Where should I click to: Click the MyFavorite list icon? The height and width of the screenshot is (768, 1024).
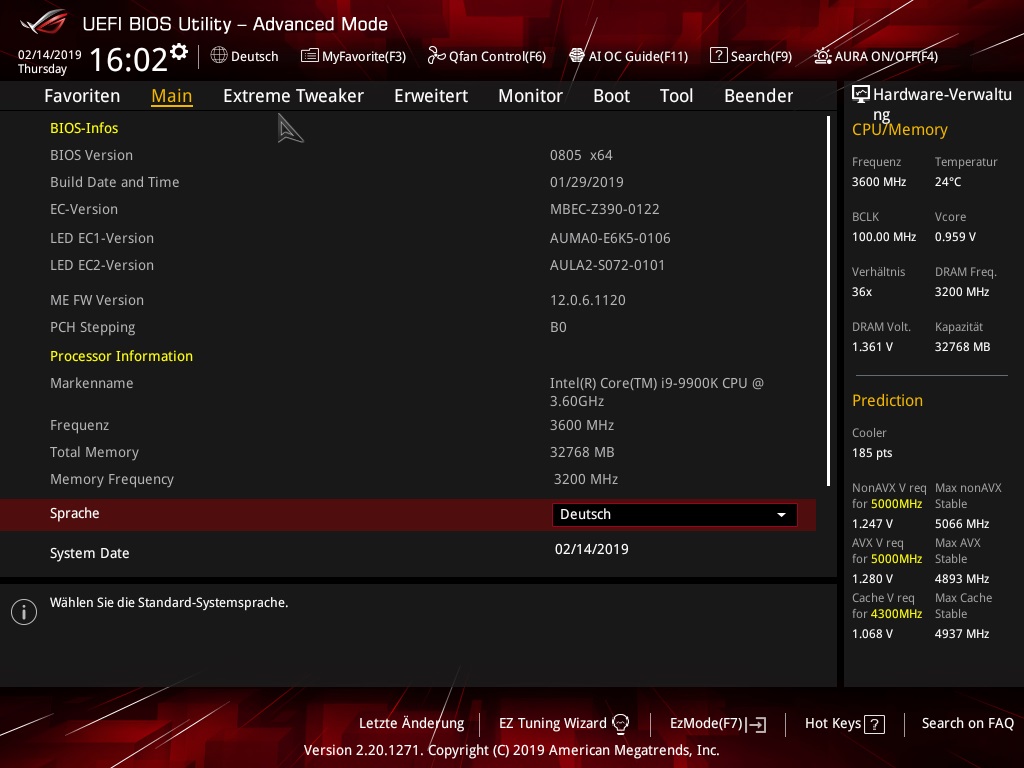(x=310, y=56)
